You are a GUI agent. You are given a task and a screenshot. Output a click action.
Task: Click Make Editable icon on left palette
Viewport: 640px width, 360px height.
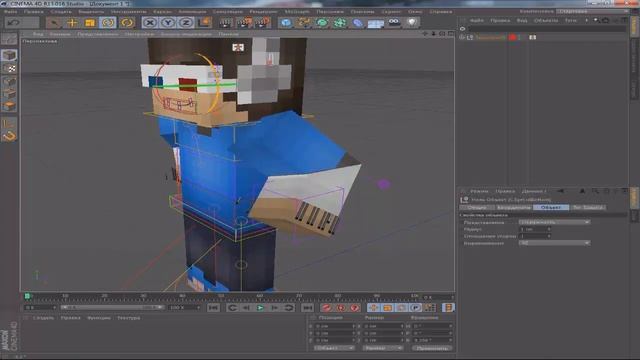9,40
